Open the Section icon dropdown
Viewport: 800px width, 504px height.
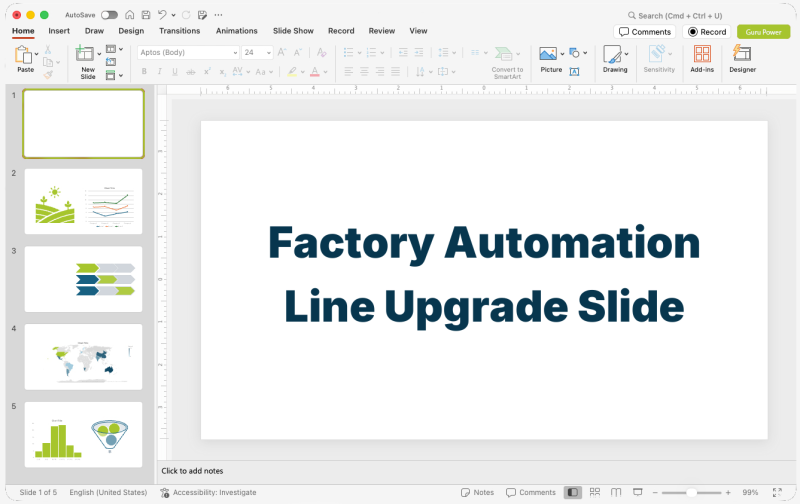(114, 75)
